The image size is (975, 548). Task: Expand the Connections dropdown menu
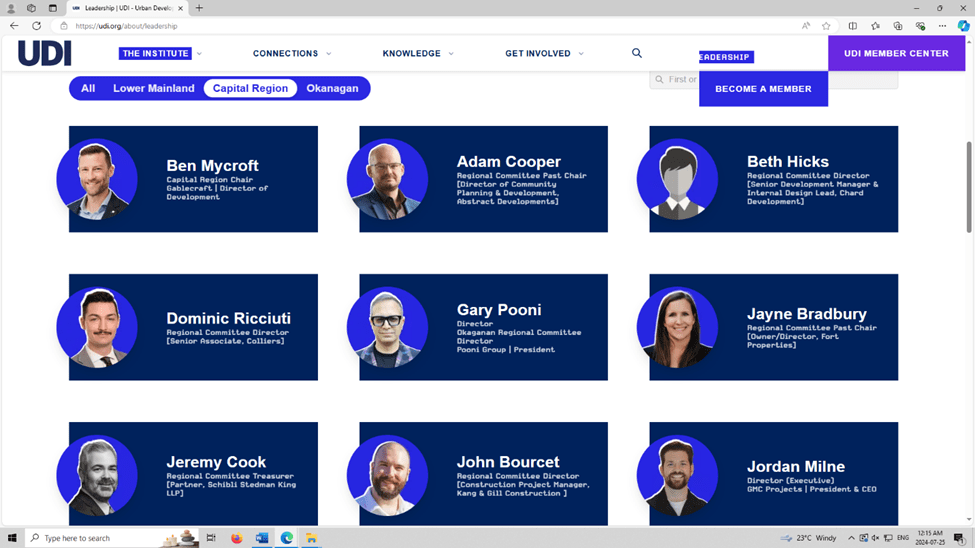coord(291,54)
